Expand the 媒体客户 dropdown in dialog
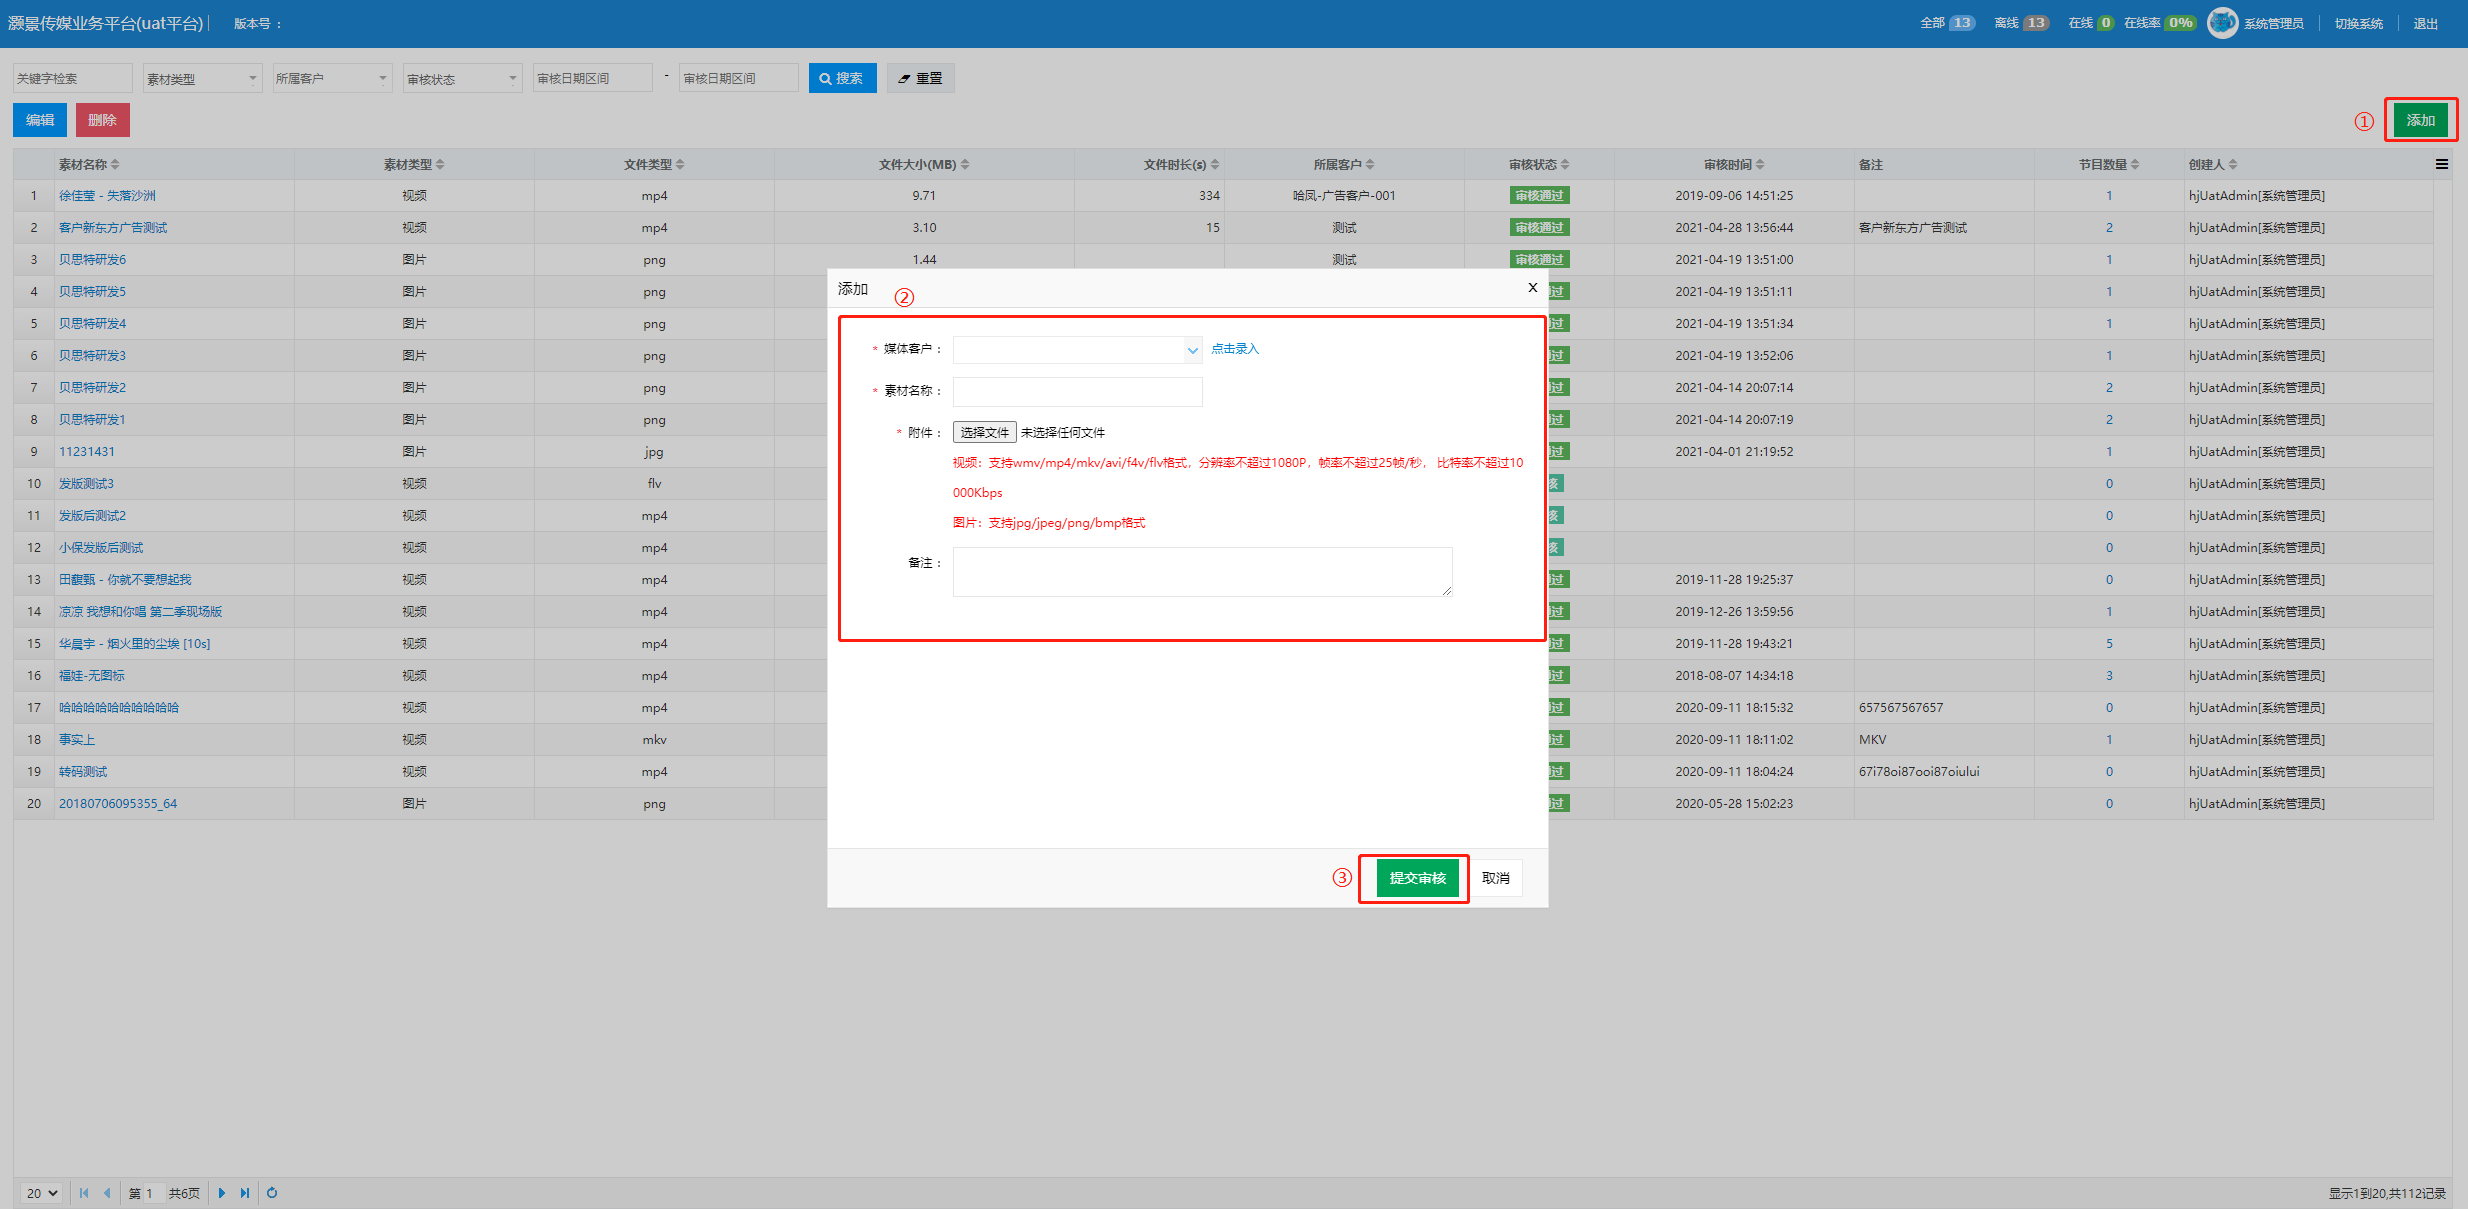 tap(1192, 350)
